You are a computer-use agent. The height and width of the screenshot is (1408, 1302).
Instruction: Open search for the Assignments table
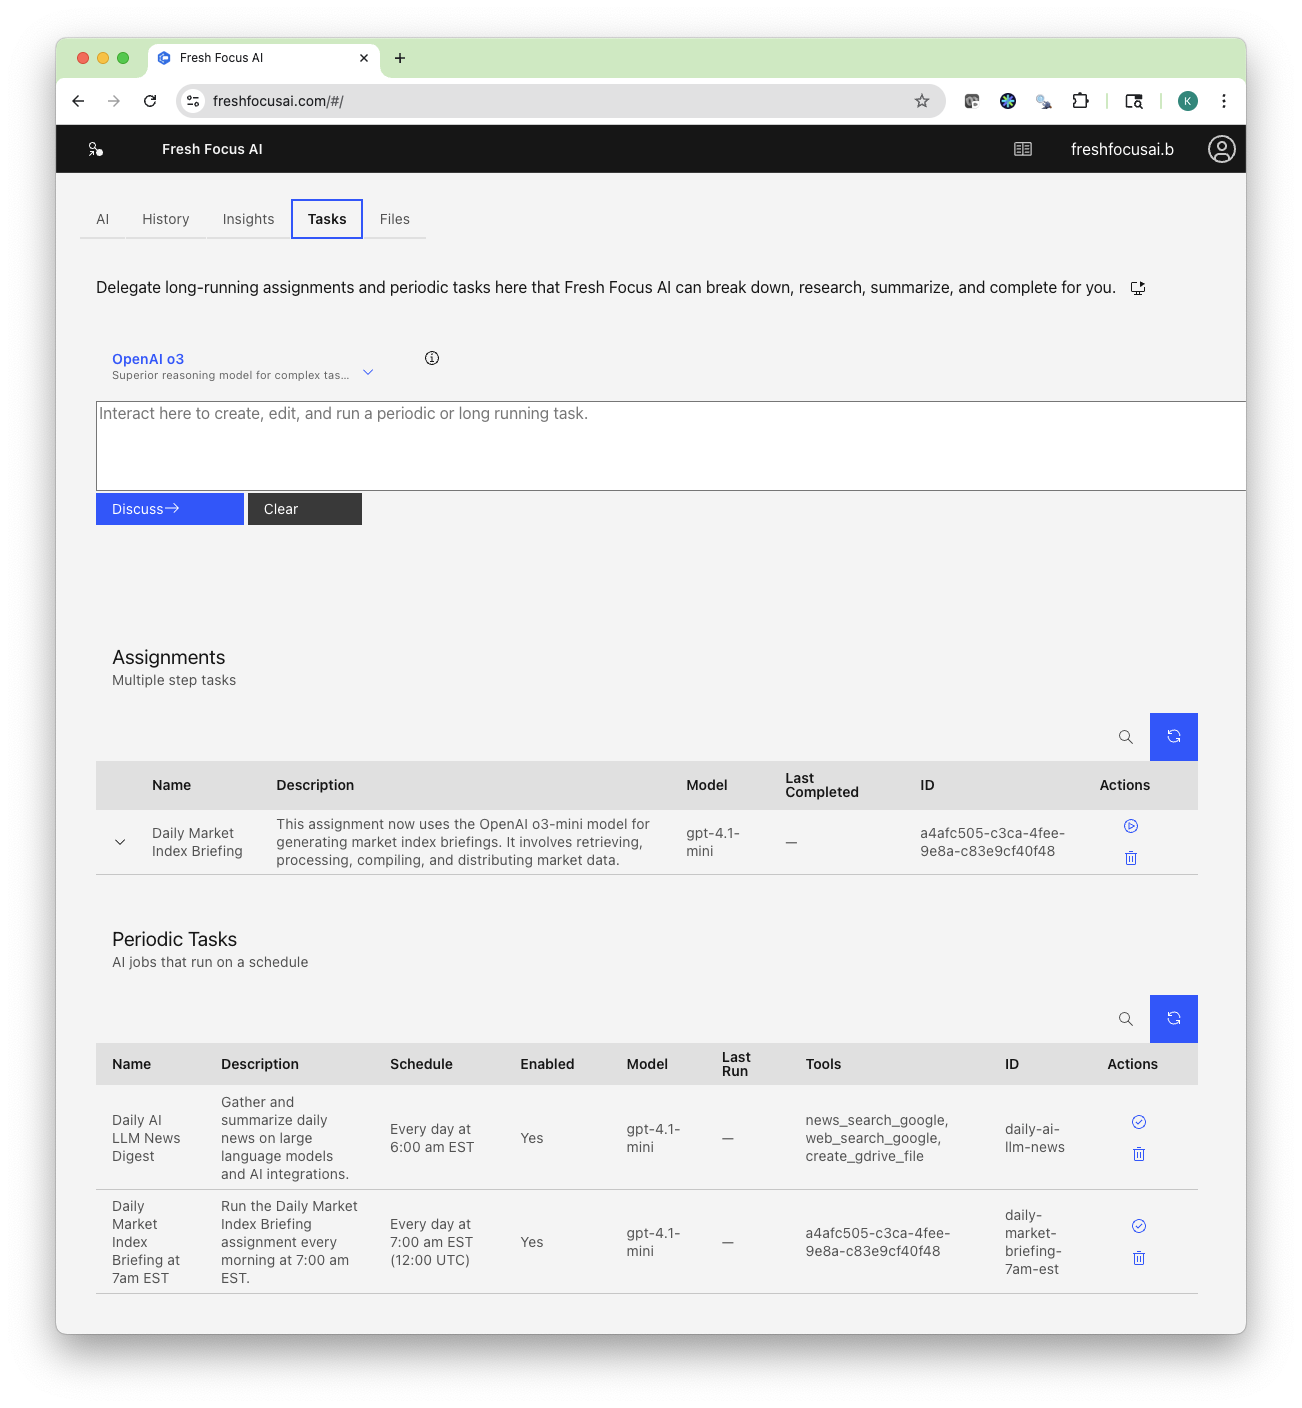click(1125, 736)
